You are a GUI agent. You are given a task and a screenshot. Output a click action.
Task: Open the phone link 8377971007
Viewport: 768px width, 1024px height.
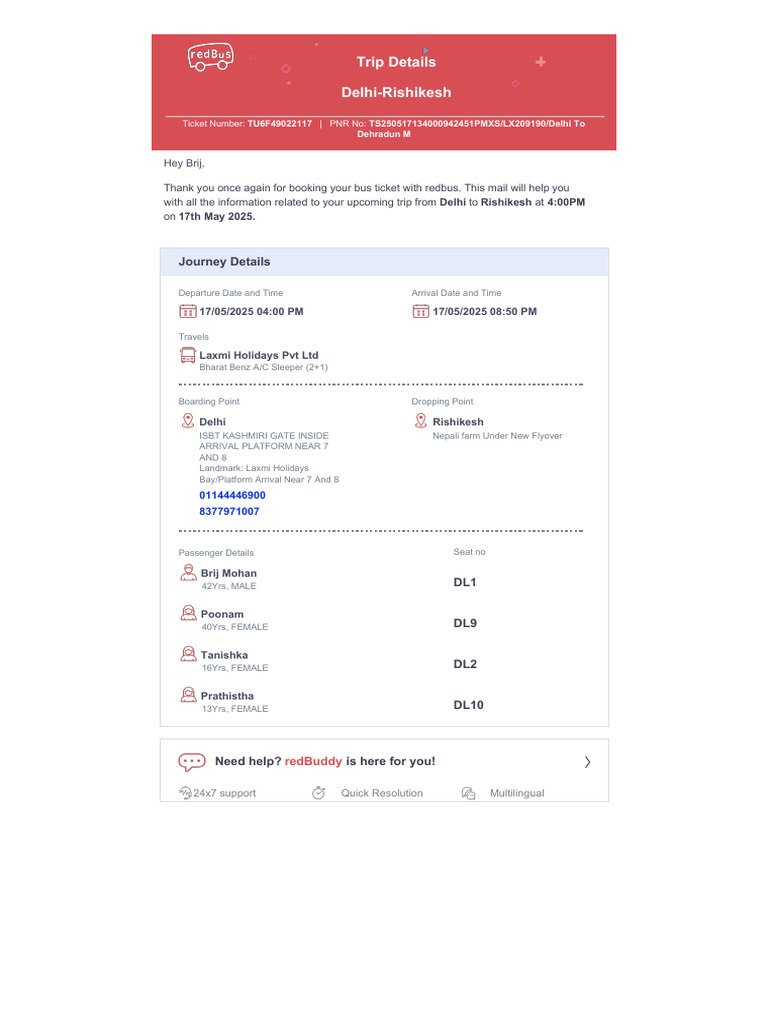229,511
